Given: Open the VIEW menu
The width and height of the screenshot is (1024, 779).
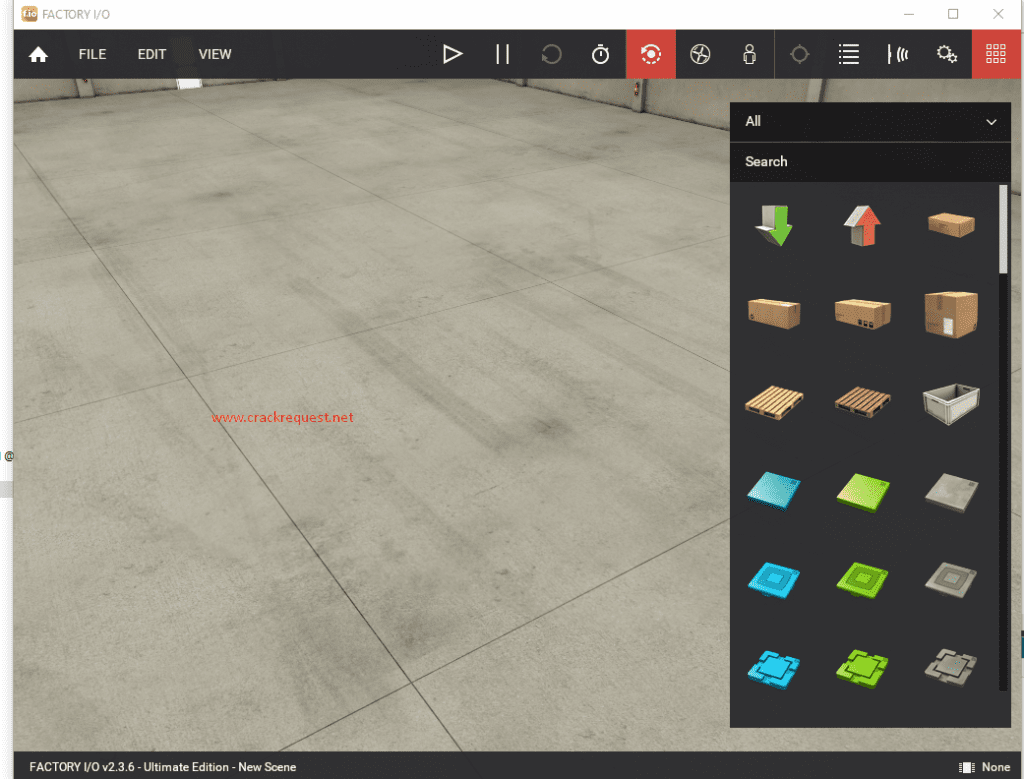Looking at the screenshot, I should (214, 54).
